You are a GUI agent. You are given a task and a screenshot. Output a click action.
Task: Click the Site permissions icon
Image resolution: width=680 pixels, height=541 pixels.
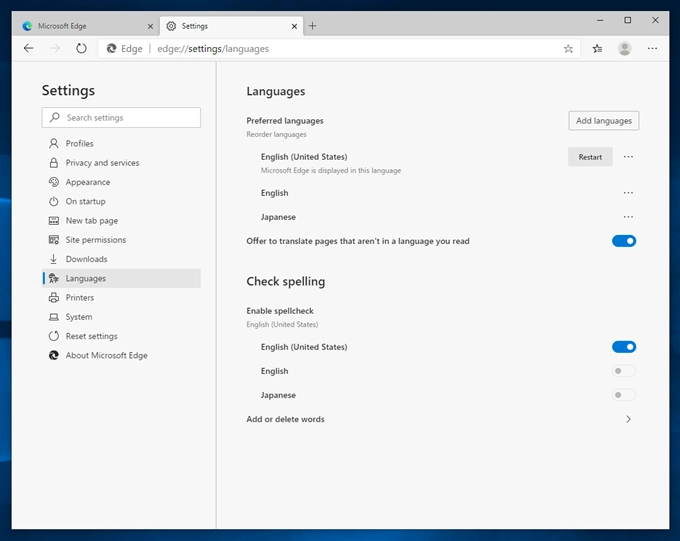click(53, 239)
